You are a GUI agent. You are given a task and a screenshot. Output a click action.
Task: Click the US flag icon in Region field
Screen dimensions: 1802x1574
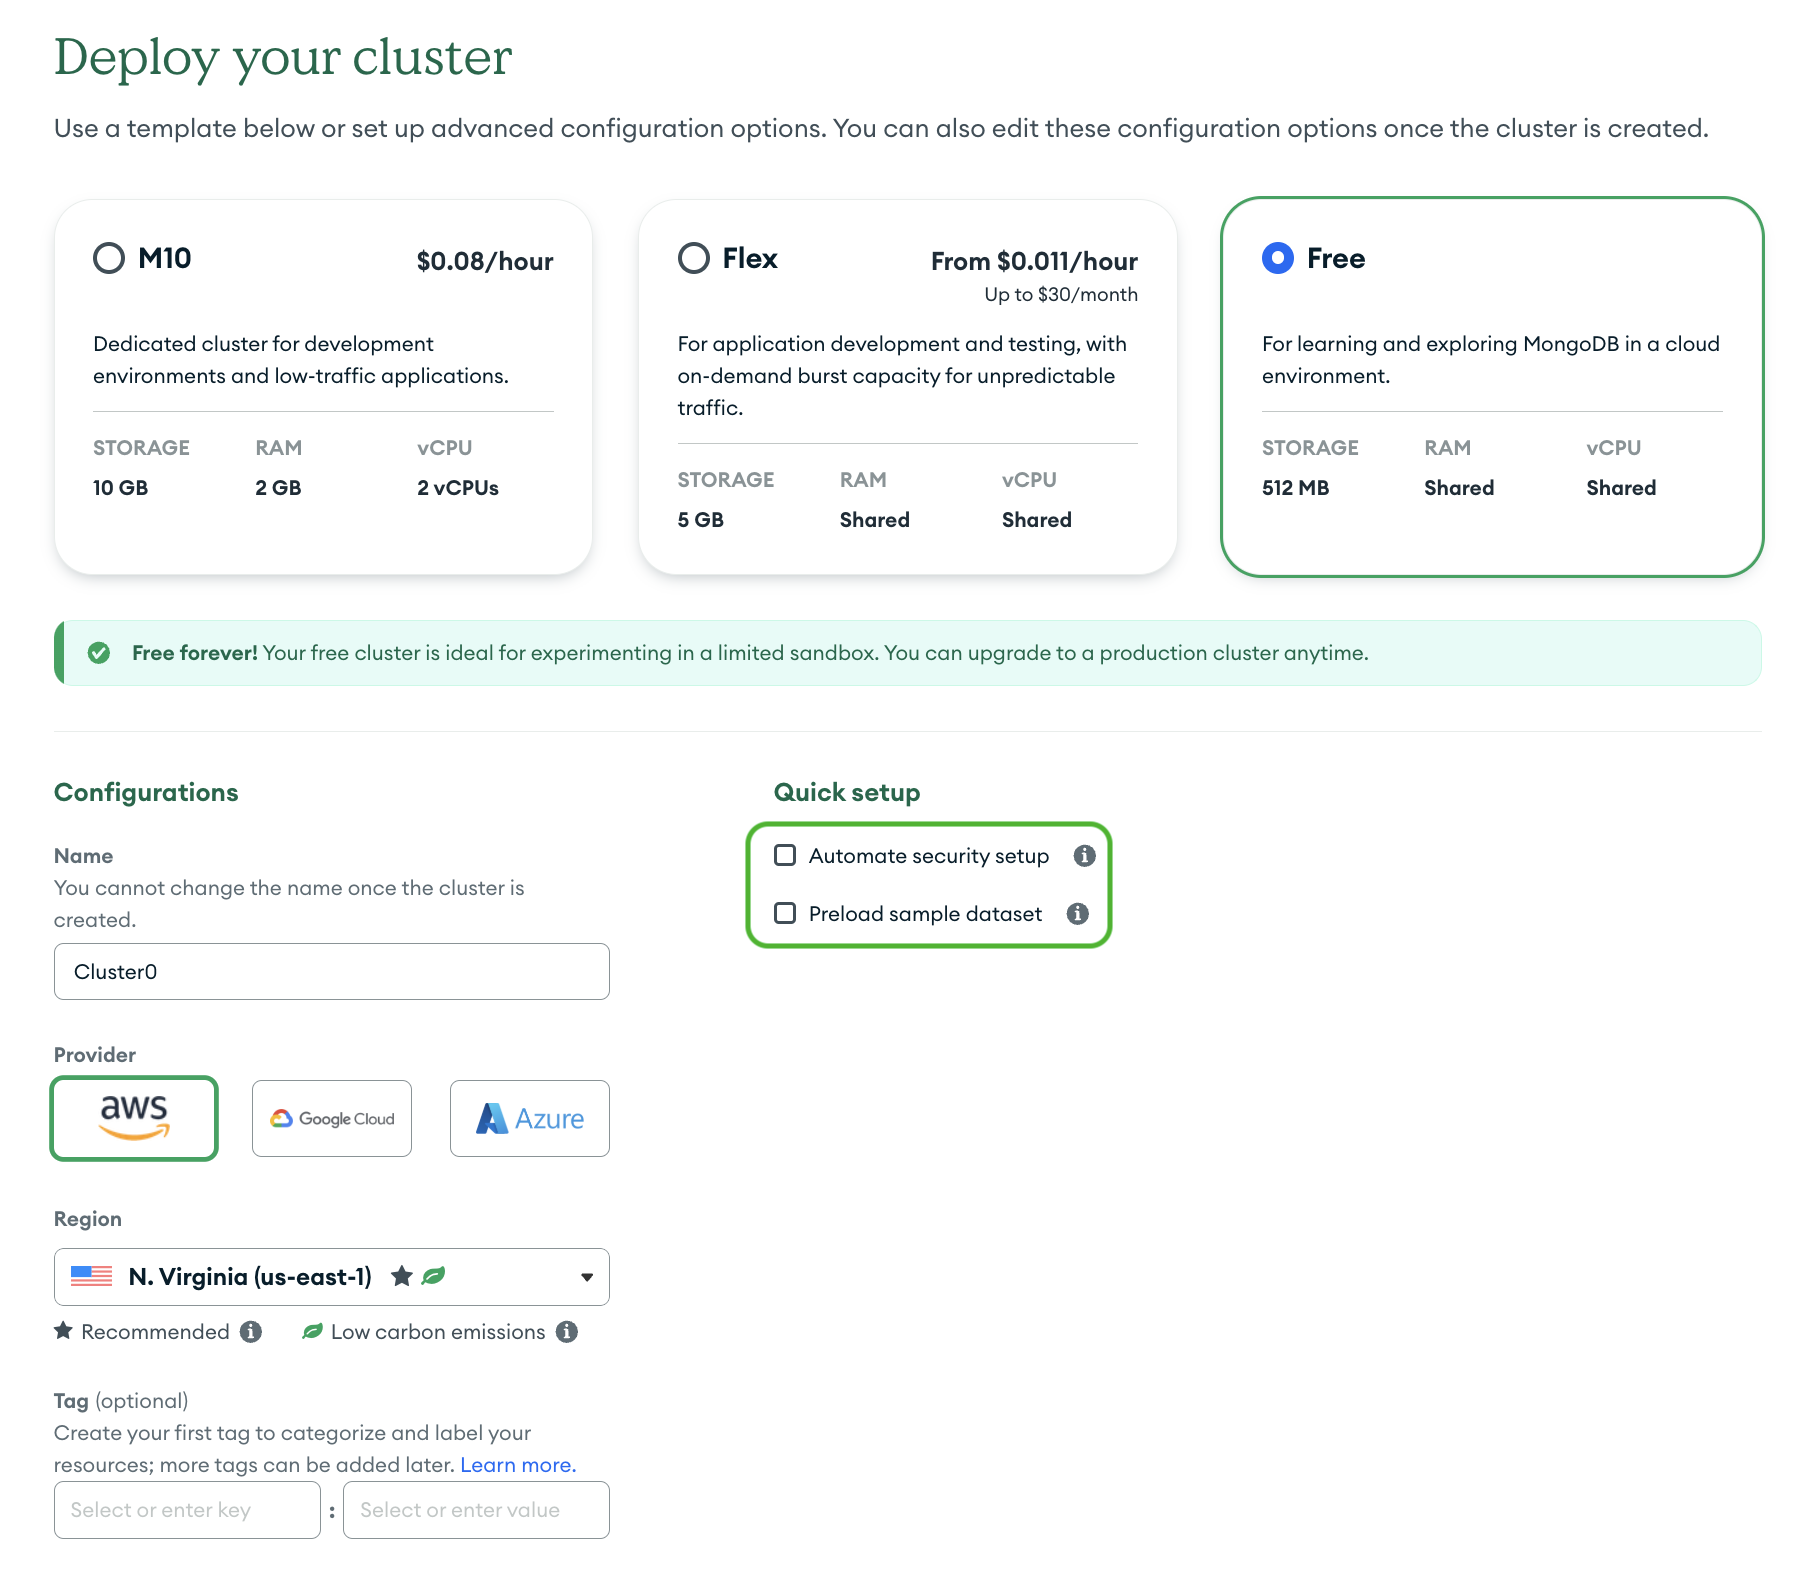pyautogui.click(x=91, y=1277)
